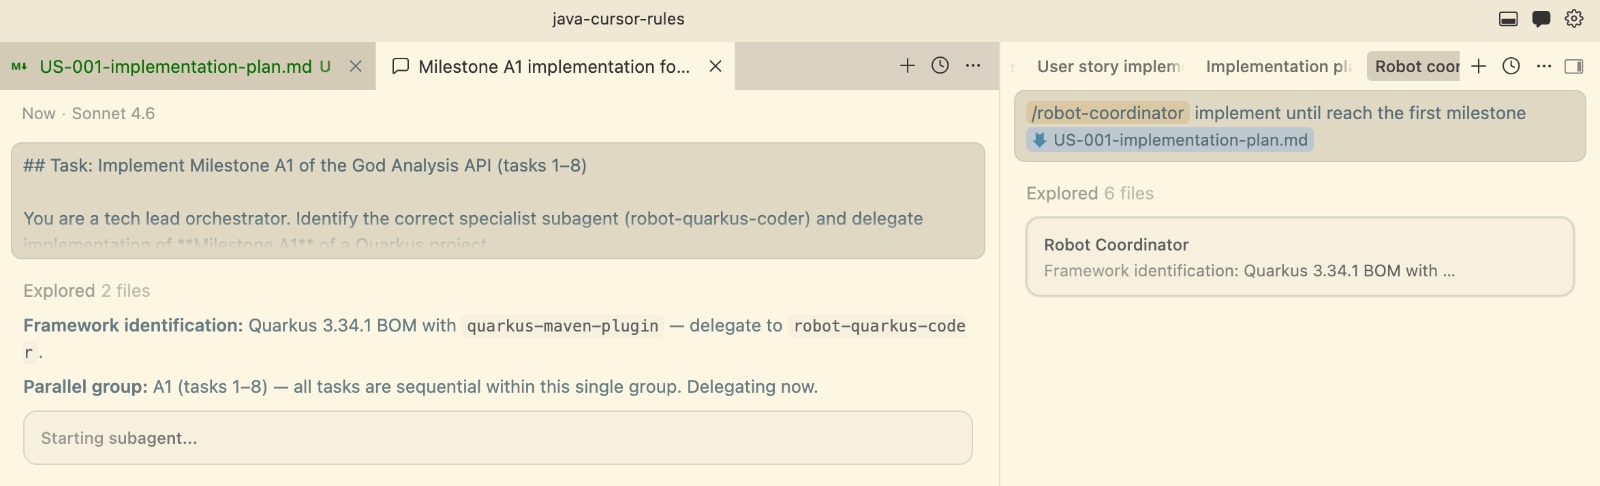
Task: Toggle the right sidebar panel icon
Action: tap(1574, 66)
